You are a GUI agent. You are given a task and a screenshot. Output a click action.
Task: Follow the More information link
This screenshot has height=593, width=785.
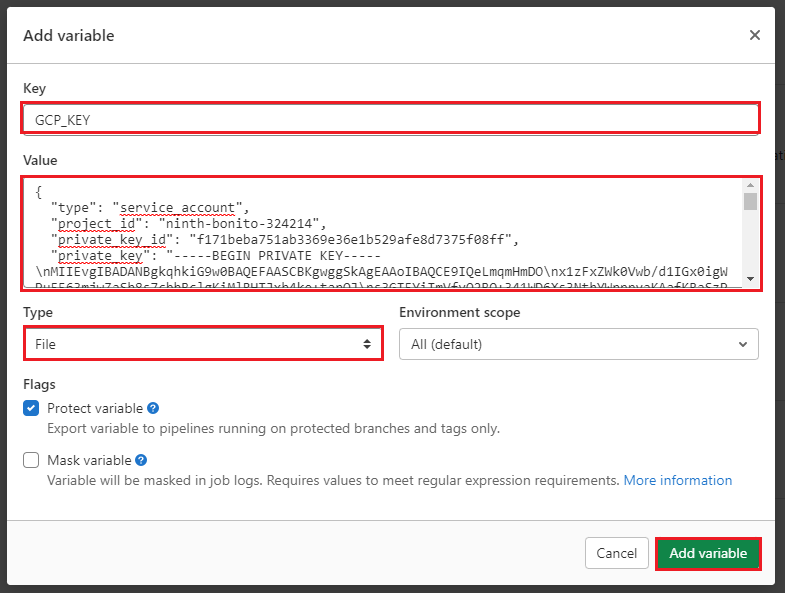[677, 480]
